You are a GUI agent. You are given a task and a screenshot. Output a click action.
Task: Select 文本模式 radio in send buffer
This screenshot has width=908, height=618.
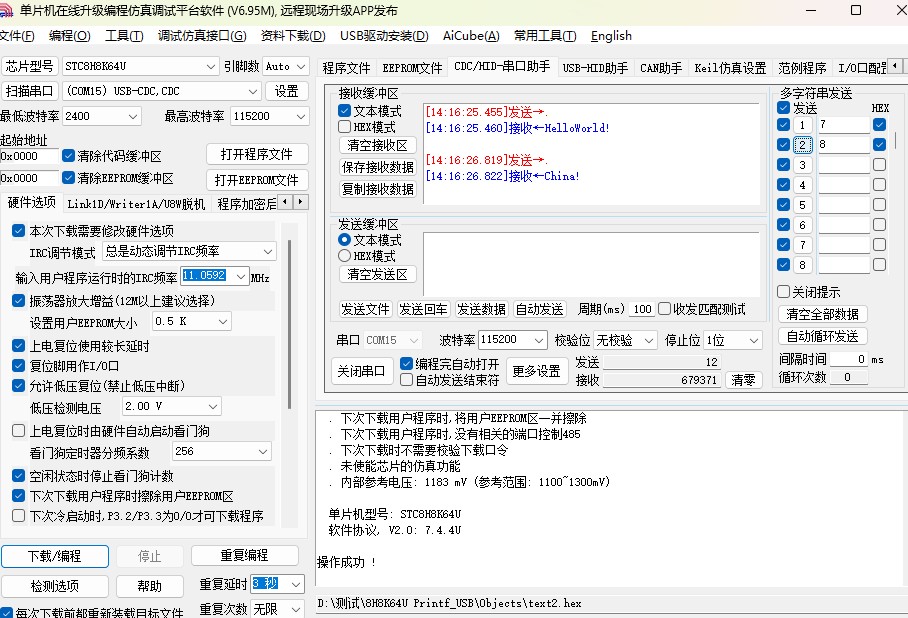point(345,239)
